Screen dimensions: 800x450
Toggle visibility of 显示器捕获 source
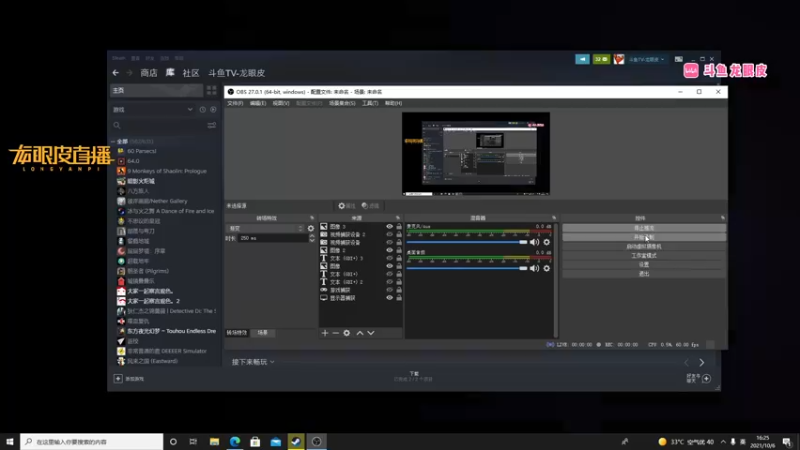389,298
